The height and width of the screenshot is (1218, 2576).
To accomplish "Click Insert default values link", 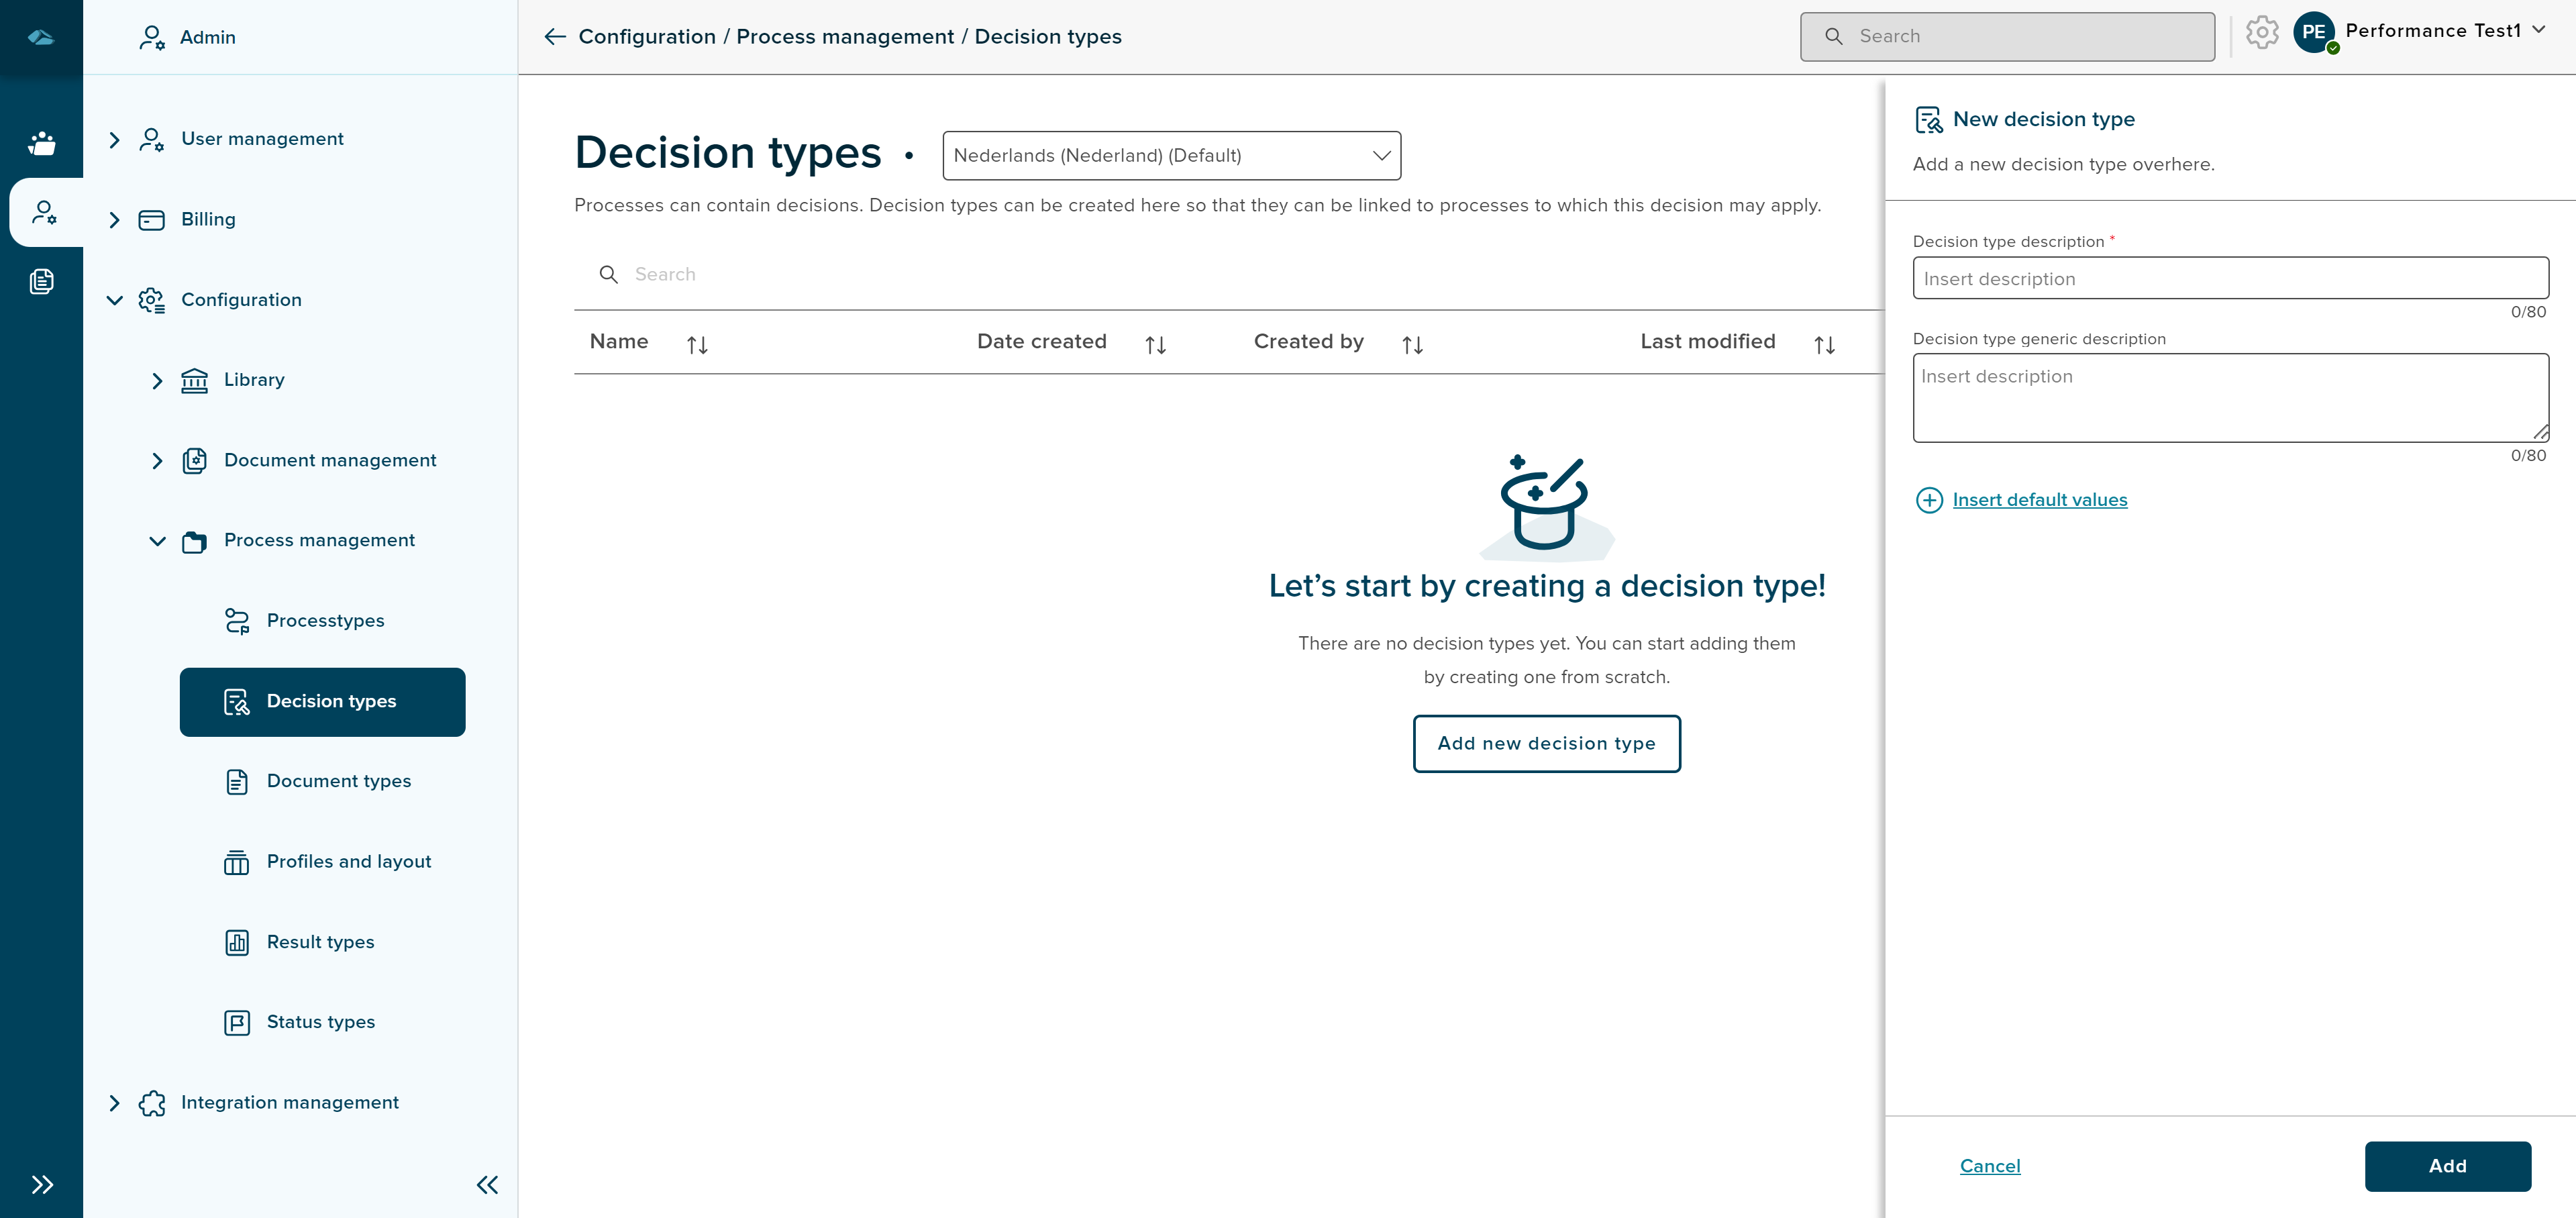I will click(x=2040, y=500).
